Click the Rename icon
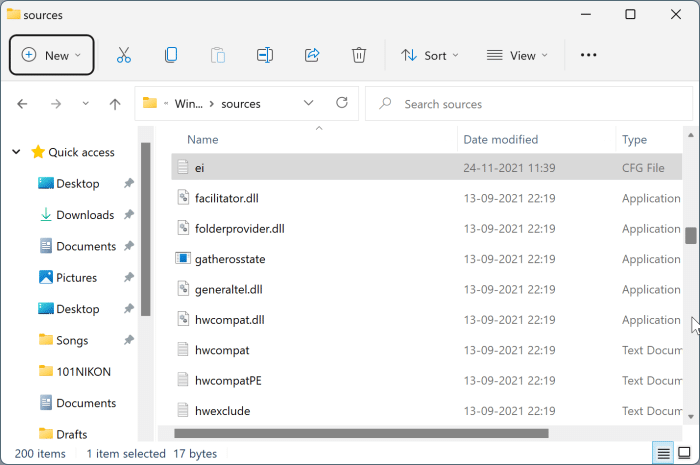The height and width of the screenshot is (465, 700). click(265, 55)
